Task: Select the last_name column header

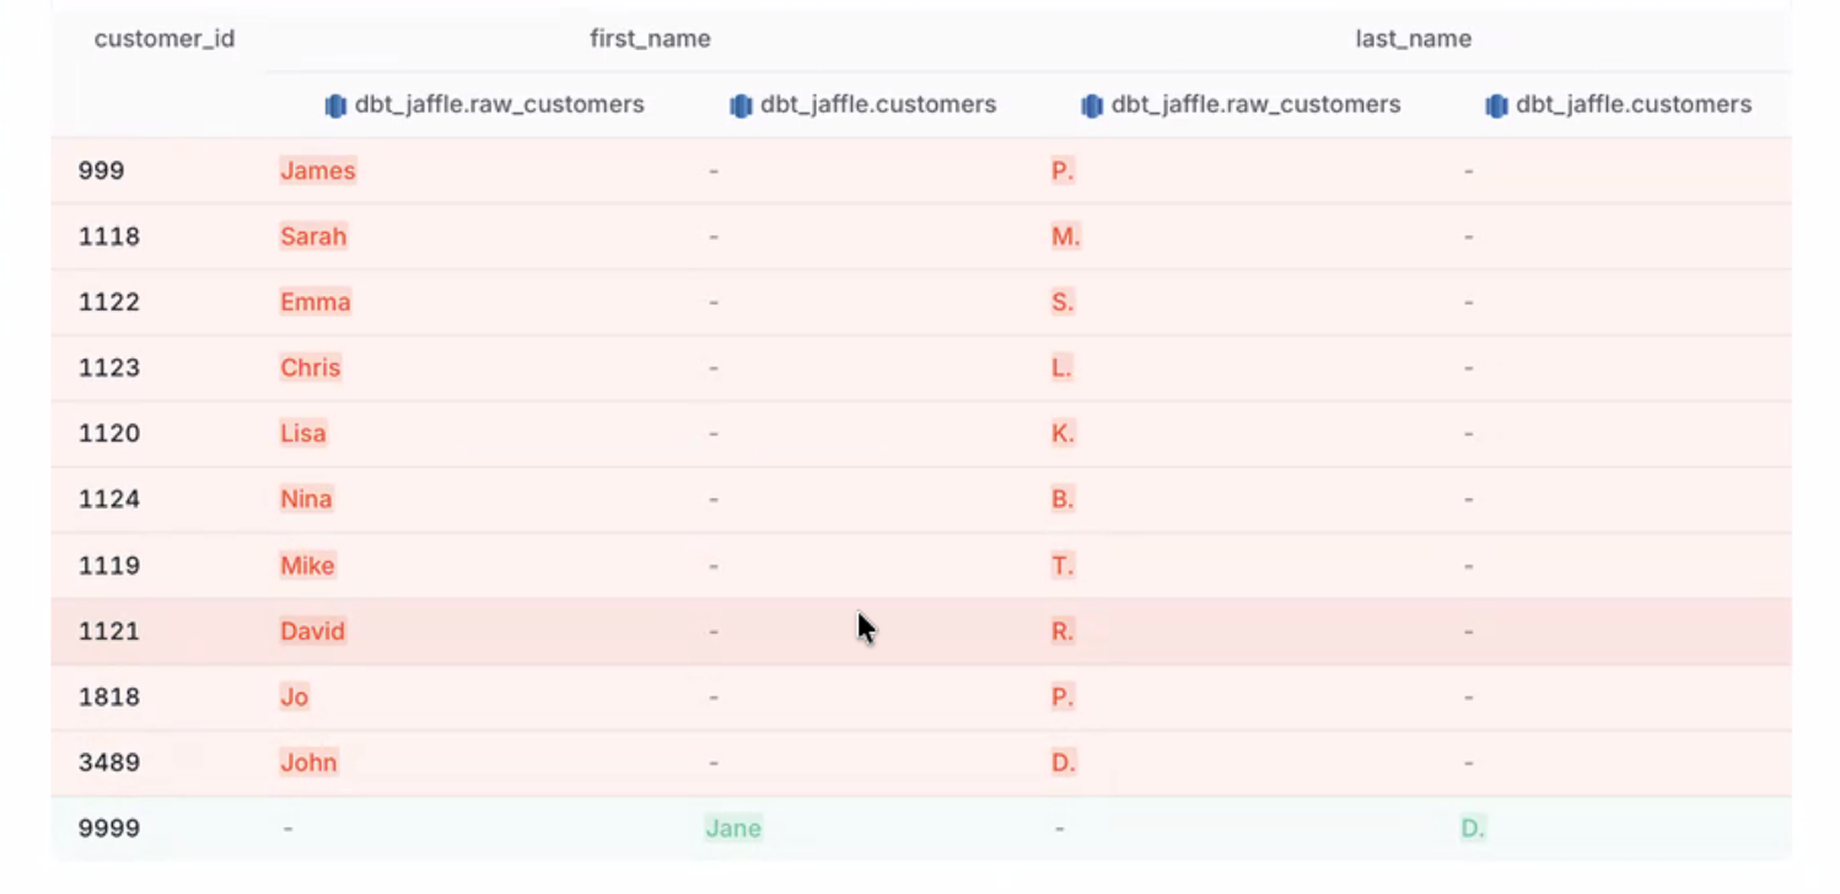Action: (1412, 39)
